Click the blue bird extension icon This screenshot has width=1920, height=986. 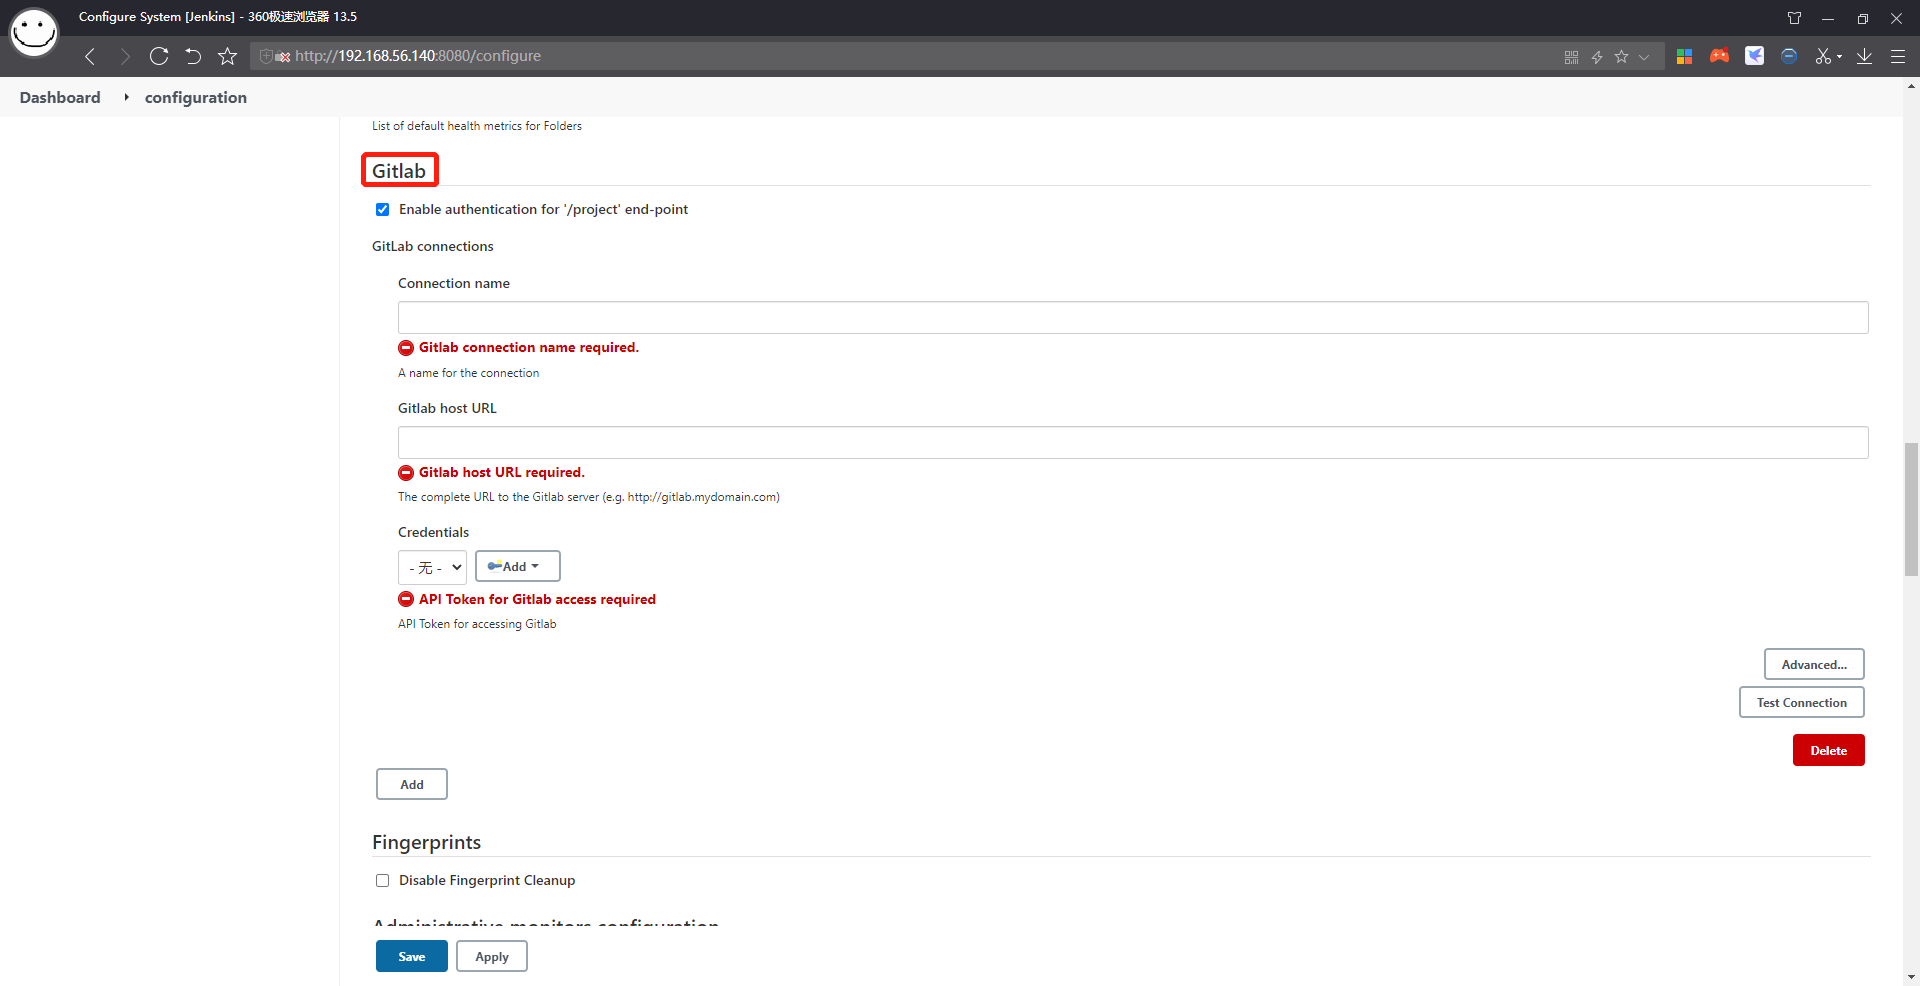1755,56
